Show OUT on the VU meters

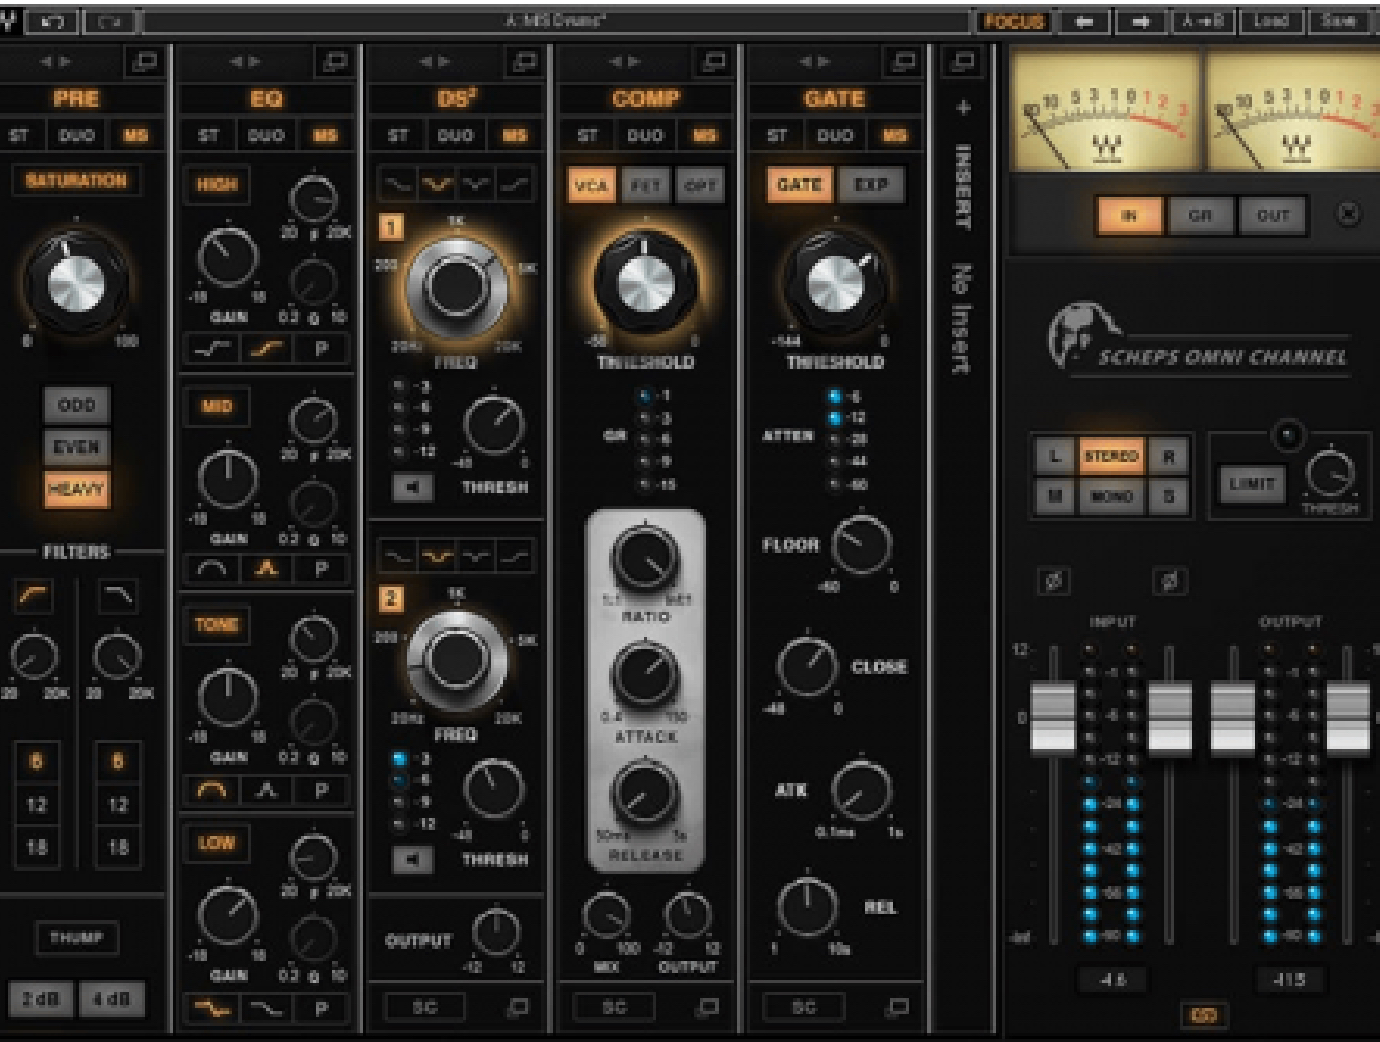pos(1272,215)
